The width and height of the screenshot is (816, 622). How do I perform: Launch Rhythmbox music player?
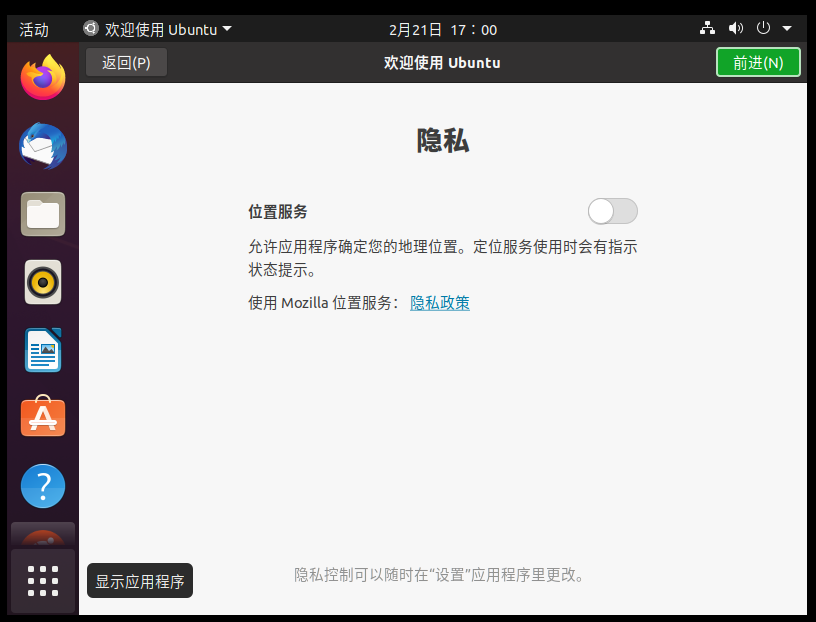pyautogui.click(x=42, y=281)
